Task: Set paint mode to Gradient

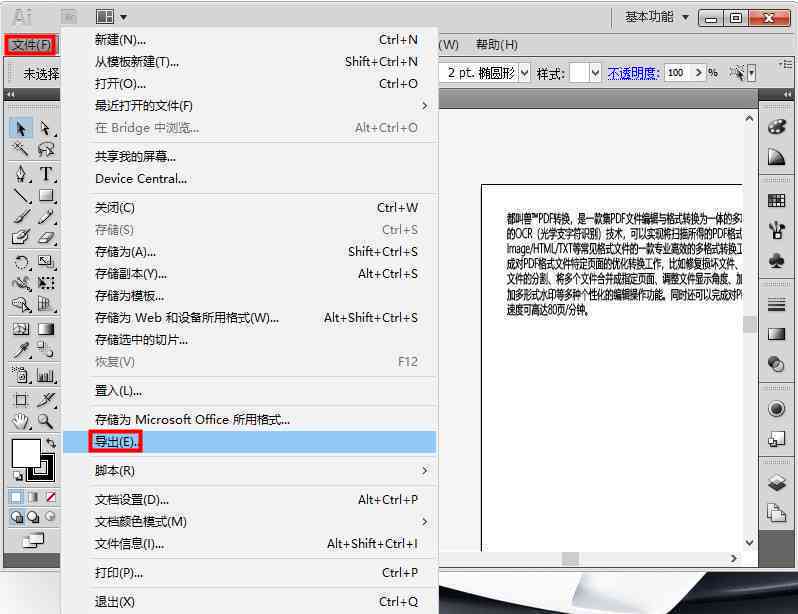Action: coord(34,497)
